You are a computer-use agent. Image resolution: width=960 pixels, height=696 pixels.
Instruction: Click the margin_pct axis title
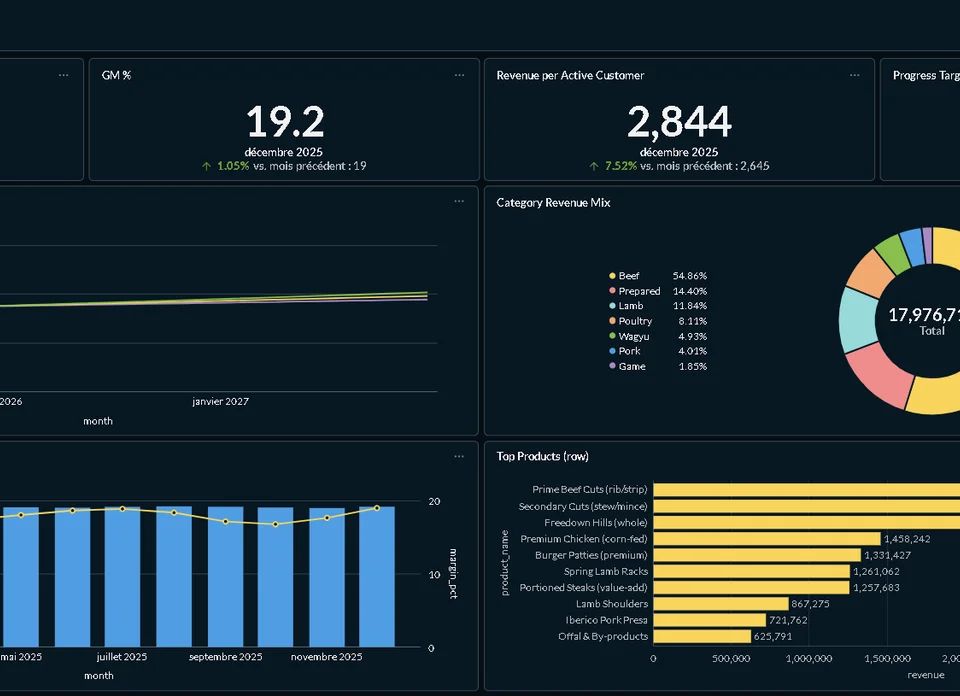point(453,574)
